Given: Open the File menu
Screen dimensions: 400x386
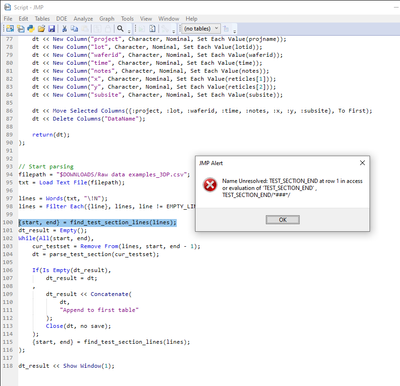Looking at the screenshot, I should coord(8,19).
